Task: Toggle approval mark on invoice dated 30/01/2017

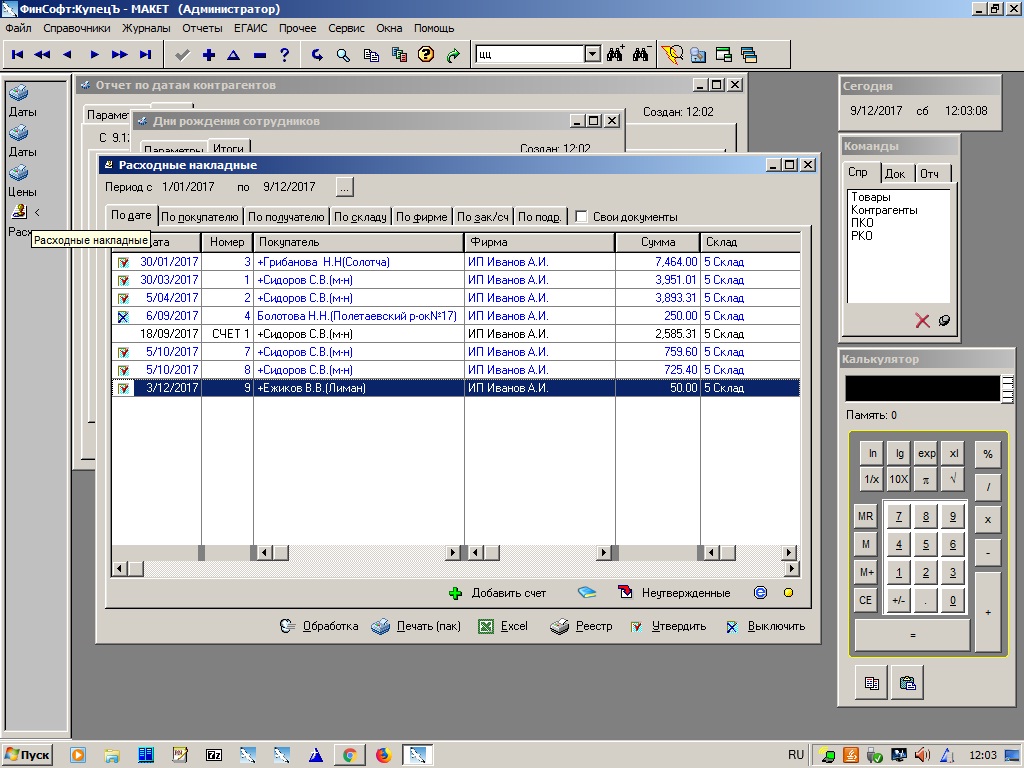Action: [123, 262]
